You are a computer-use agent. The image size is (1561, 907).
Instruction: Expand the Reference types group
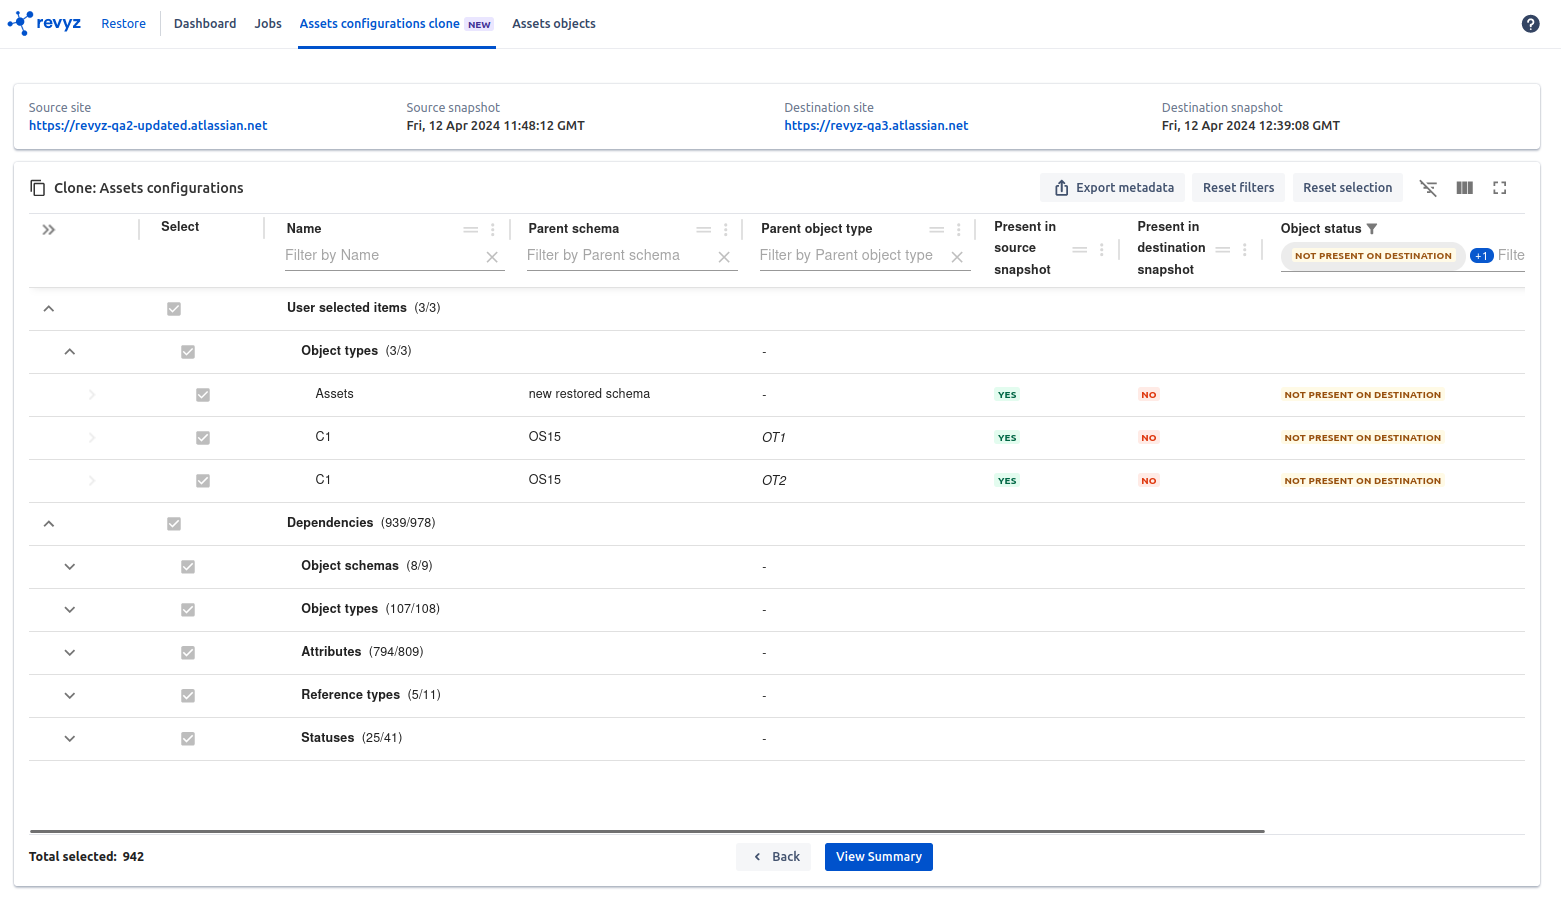click(x=70, y=696)
